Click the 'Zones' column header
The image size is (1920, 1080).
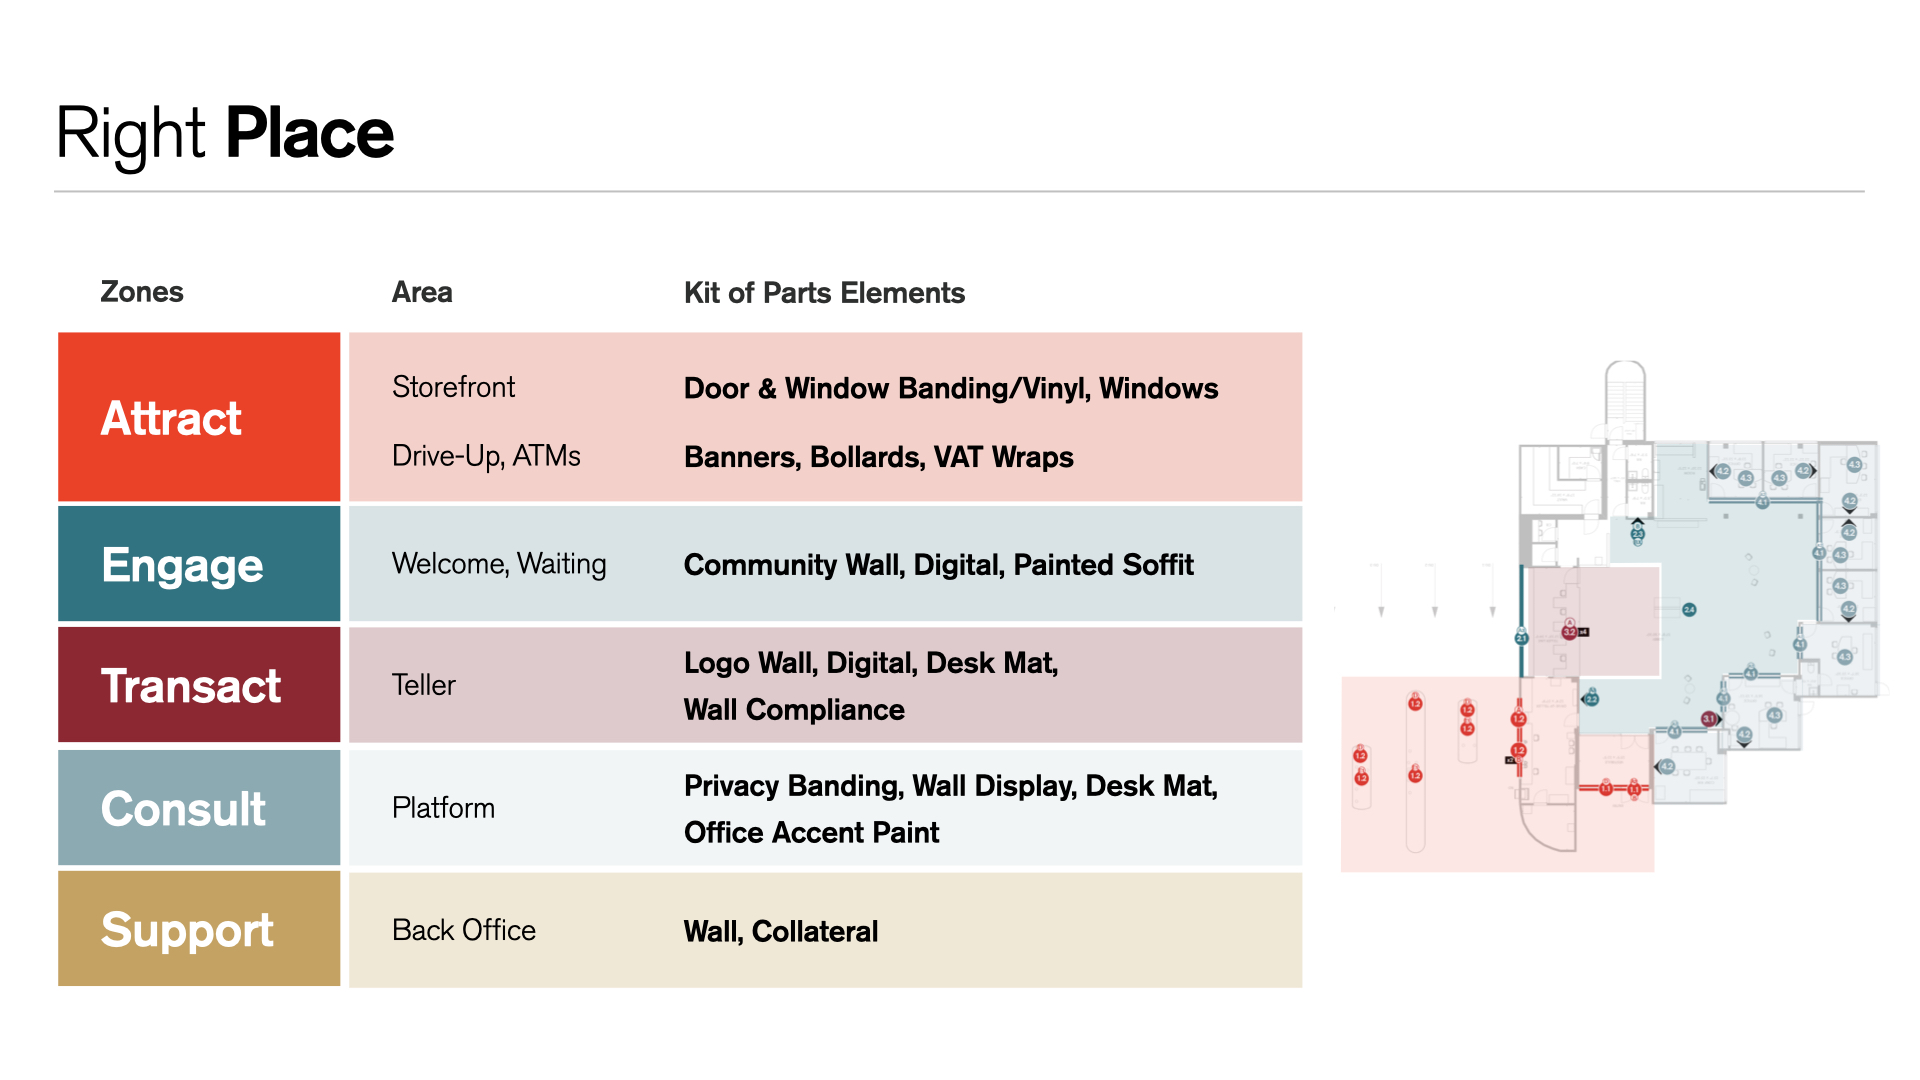(x=141, y=292)
